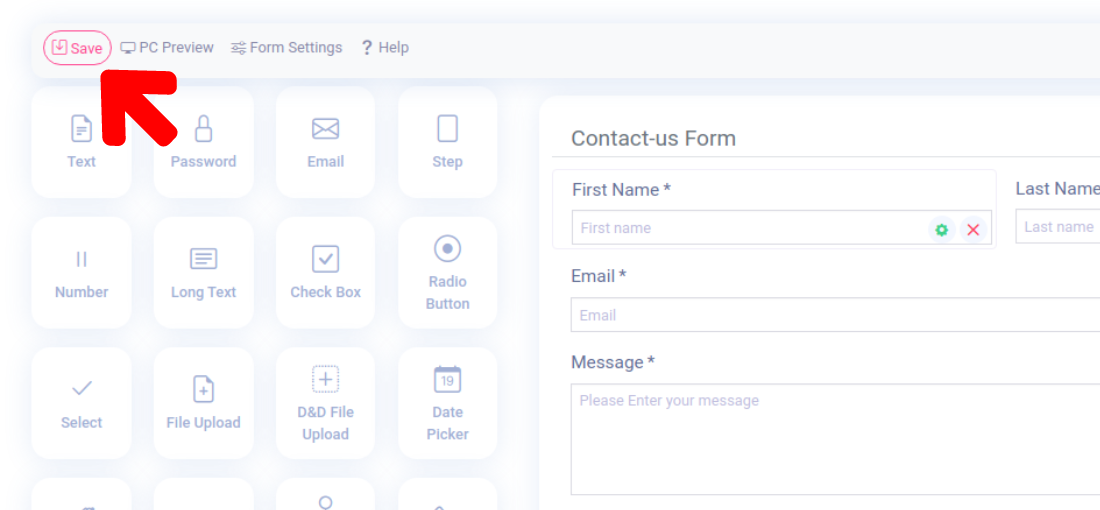Click the Save button
The height and width of the screenshot is (510, 1100).
point(77,48)
